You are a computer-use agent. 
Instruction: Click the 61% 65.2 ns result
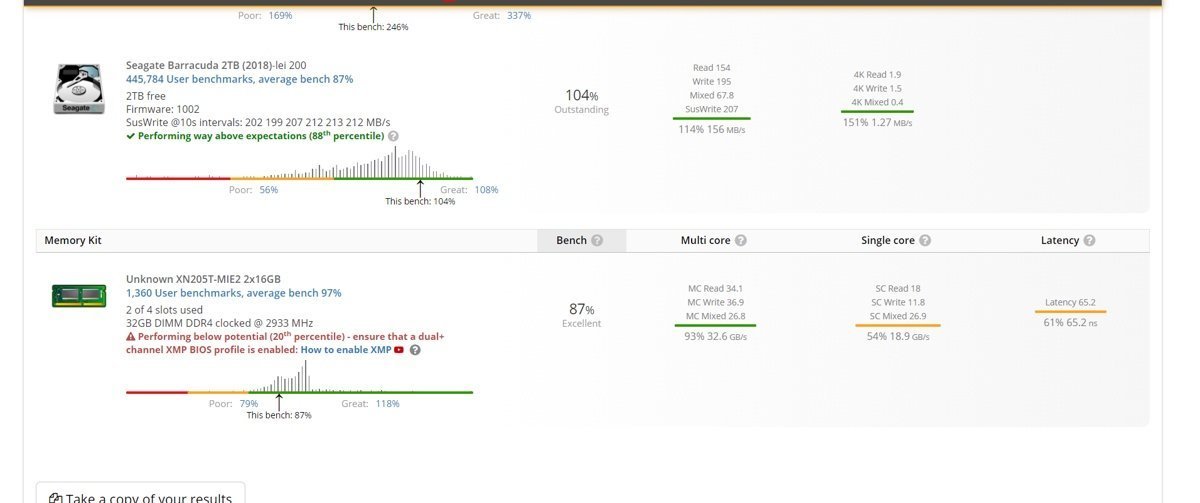coord(1069,323)
